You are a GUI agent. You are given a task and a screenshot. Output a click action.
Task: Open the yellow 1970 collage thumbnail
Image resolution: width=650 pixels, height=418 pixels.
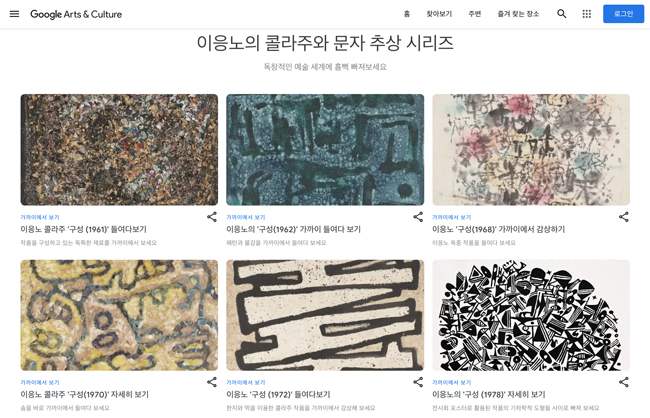[119, 315]
